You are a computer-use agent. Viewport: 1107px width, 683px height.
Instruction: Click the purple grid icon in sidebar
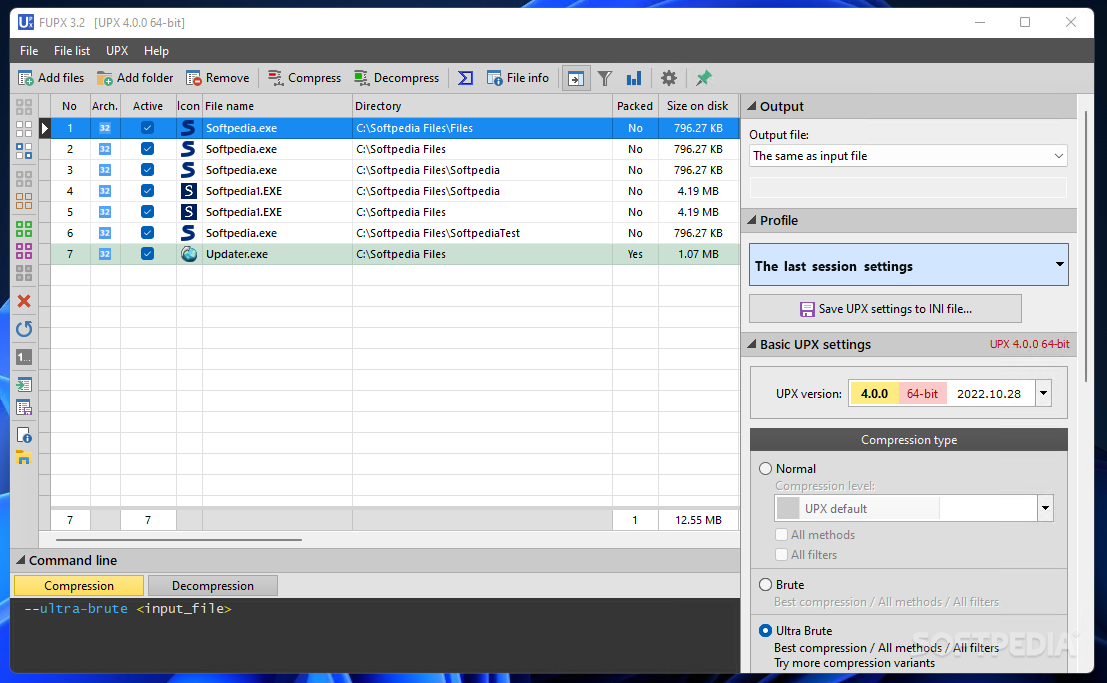pyautogui.click(x=24, y=251)
